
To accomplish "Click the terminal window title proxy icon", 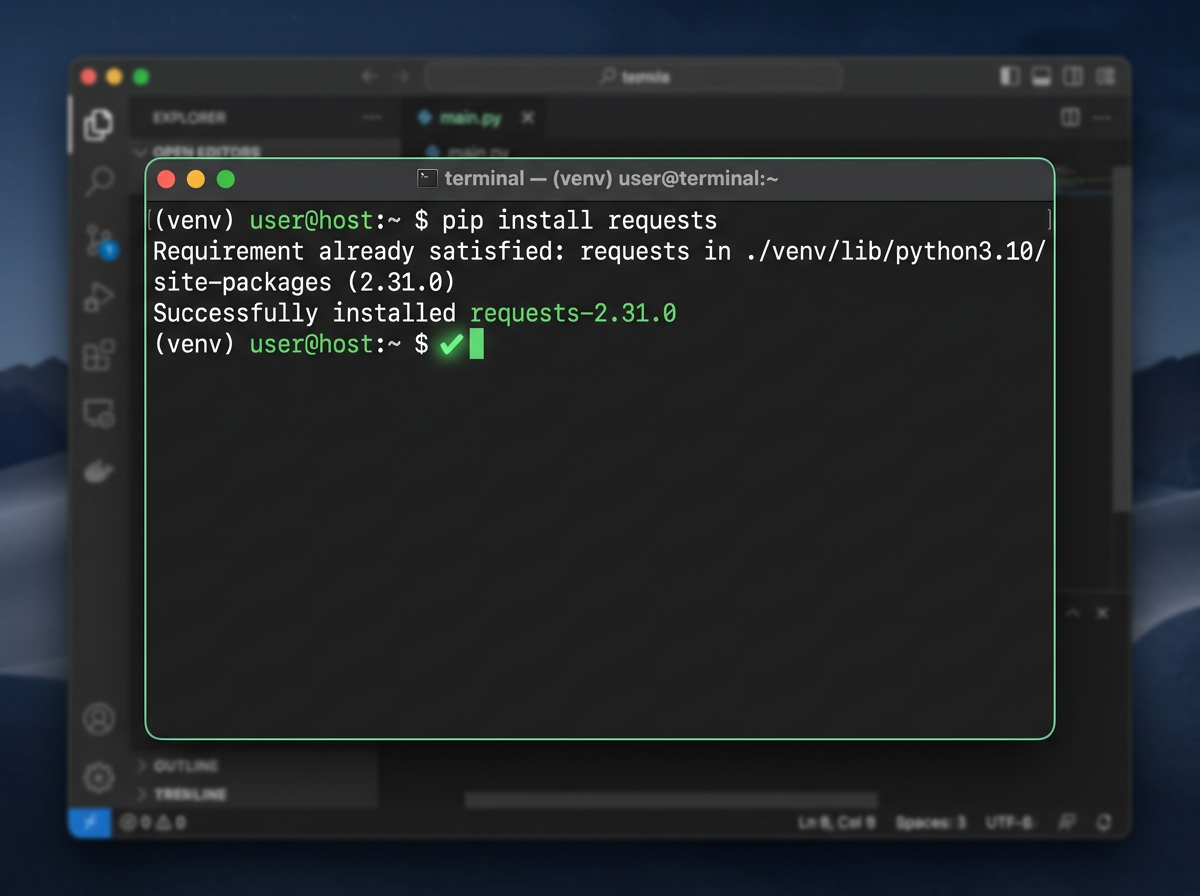I will click(427, 179).
